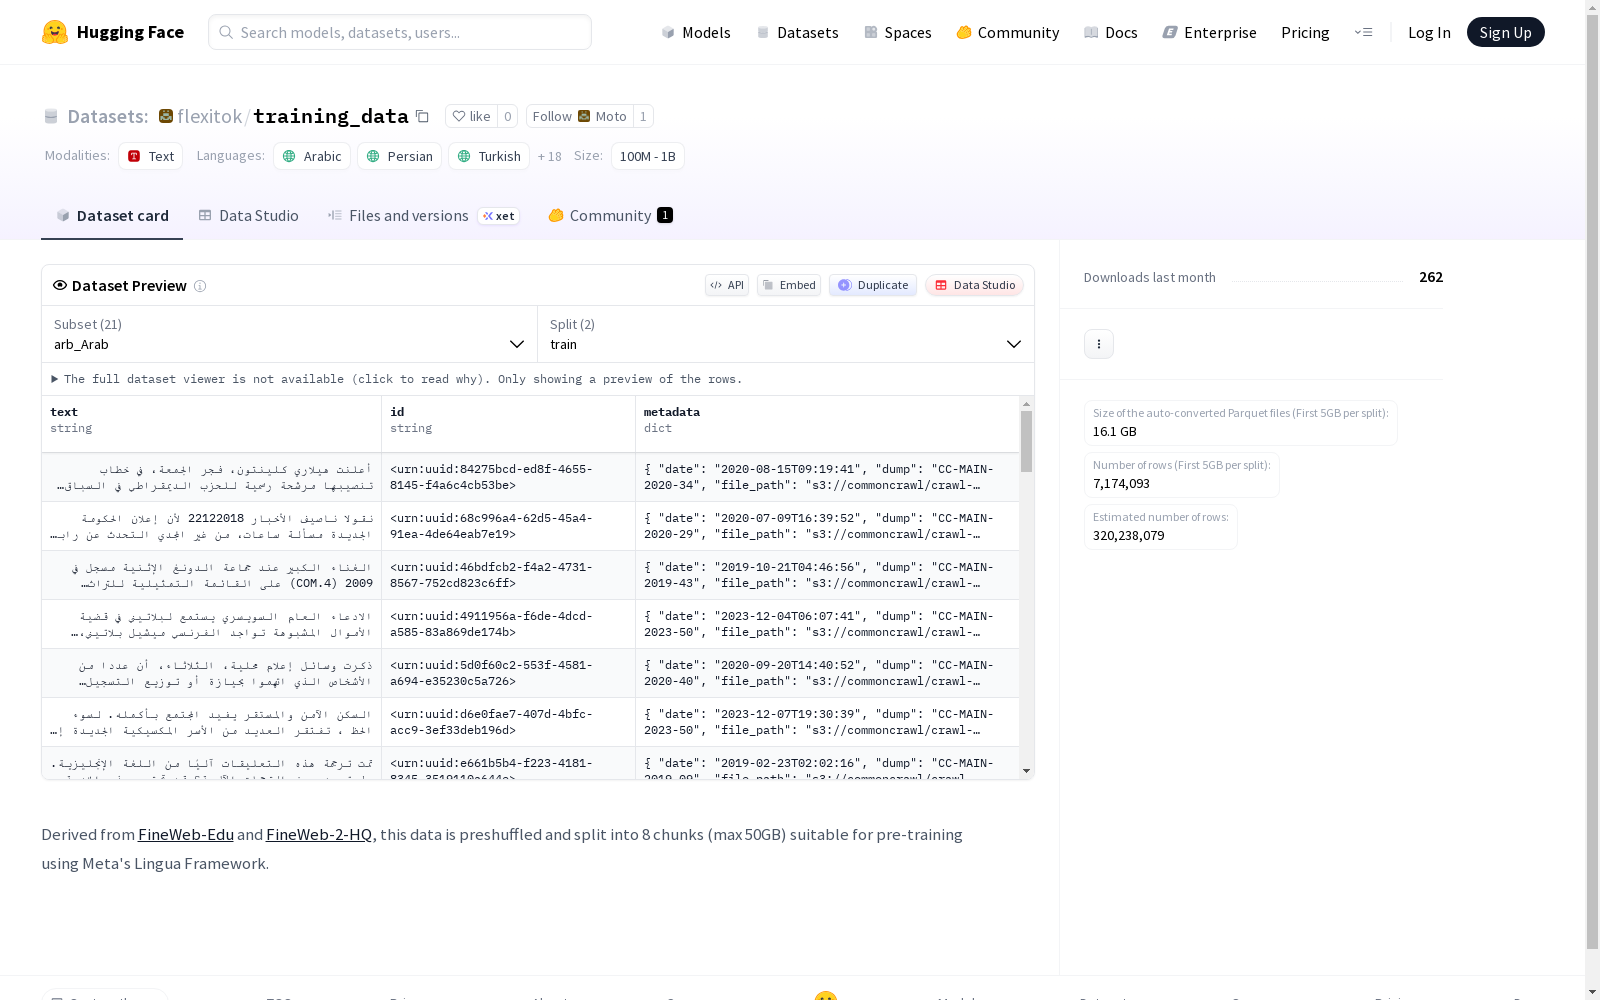
Task: Click the Log In link
Action: pos(1429,32)
